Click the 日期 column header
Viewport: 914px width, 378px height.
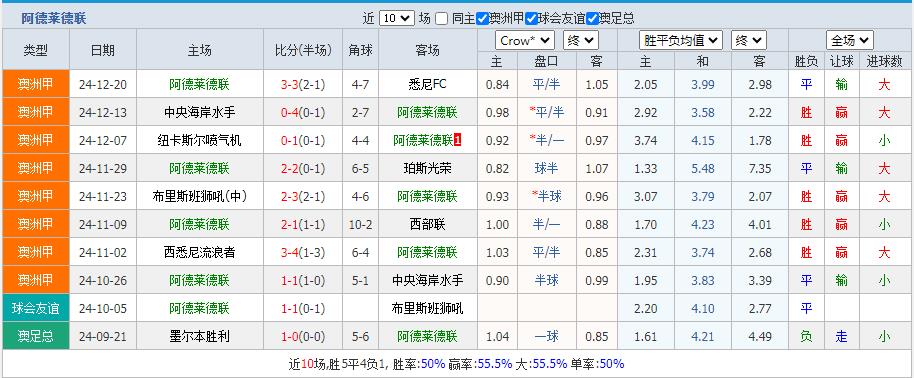coord(103,50)
